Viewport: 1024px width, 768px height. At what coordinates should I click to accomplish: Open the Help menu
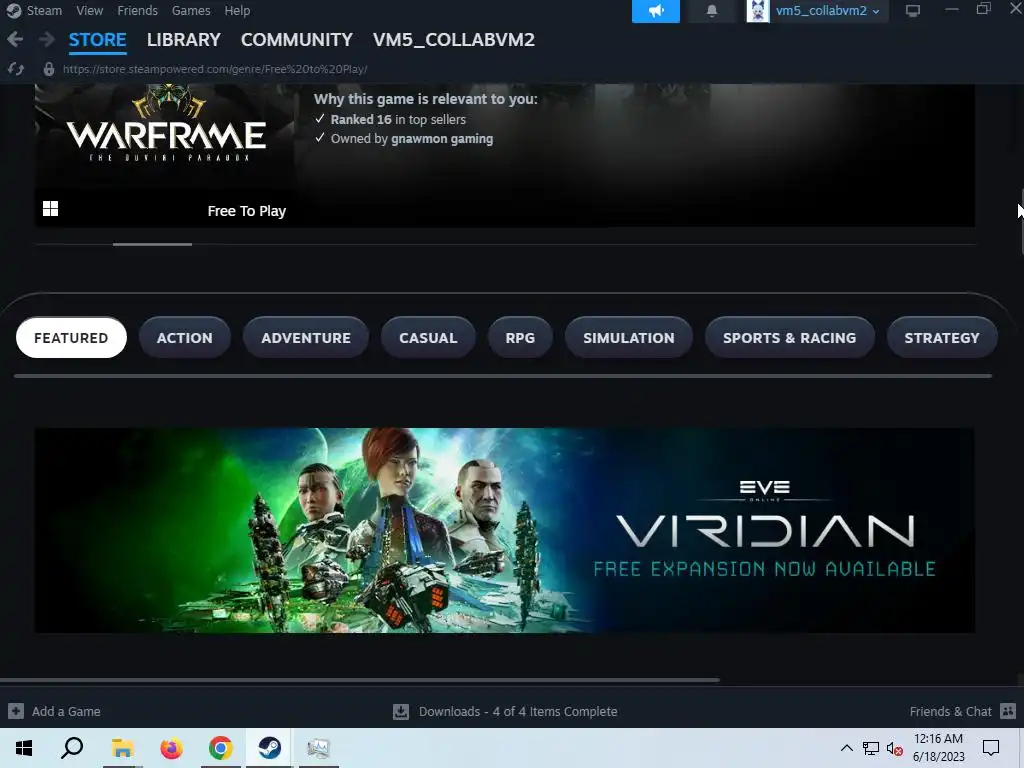point(237,10)
